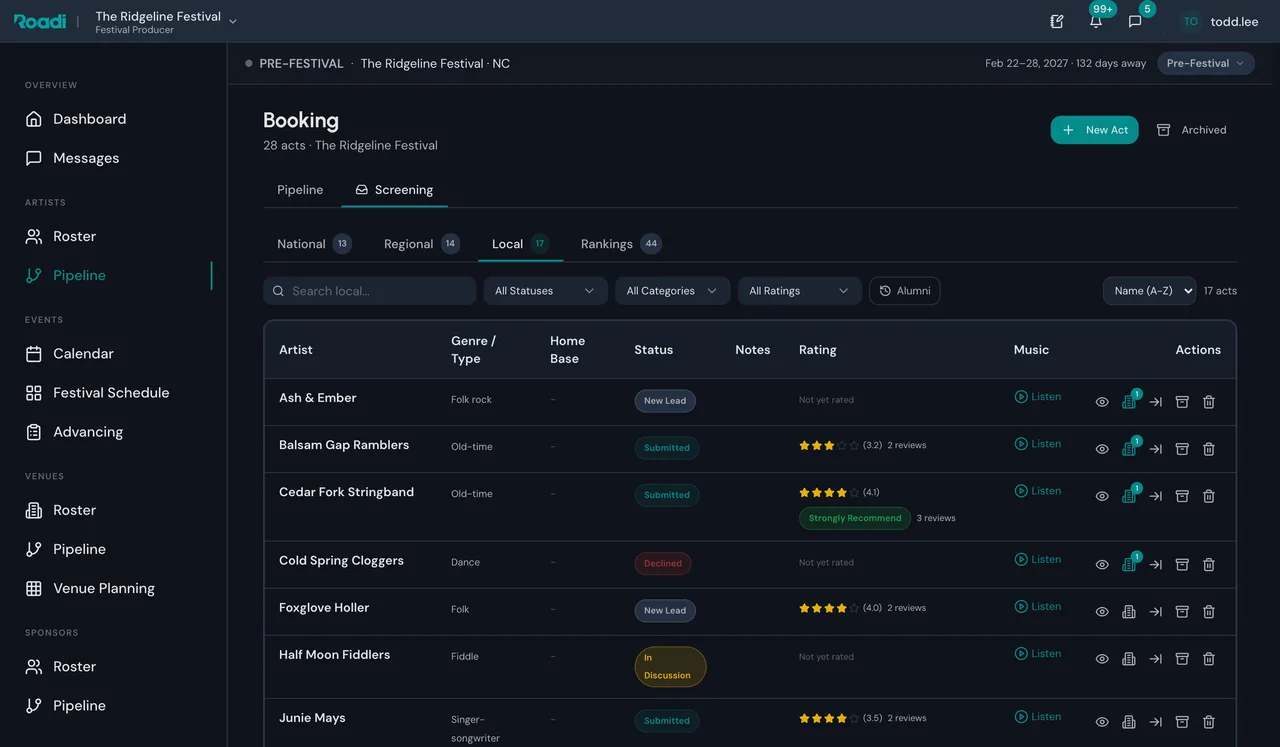
Task: Expand The Ridgeline Festival organization switcher
Action: (x=166, y=22)
